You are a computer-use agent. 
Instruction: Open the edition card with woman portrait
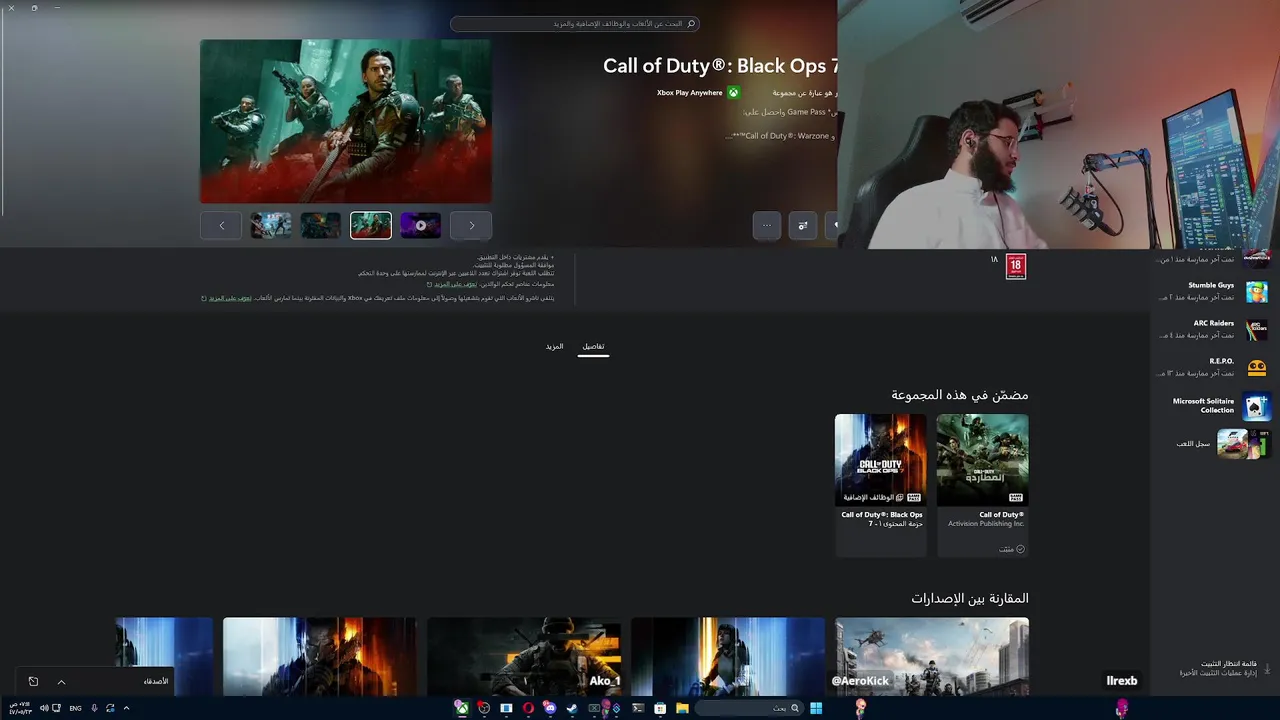tap(728, 656)
